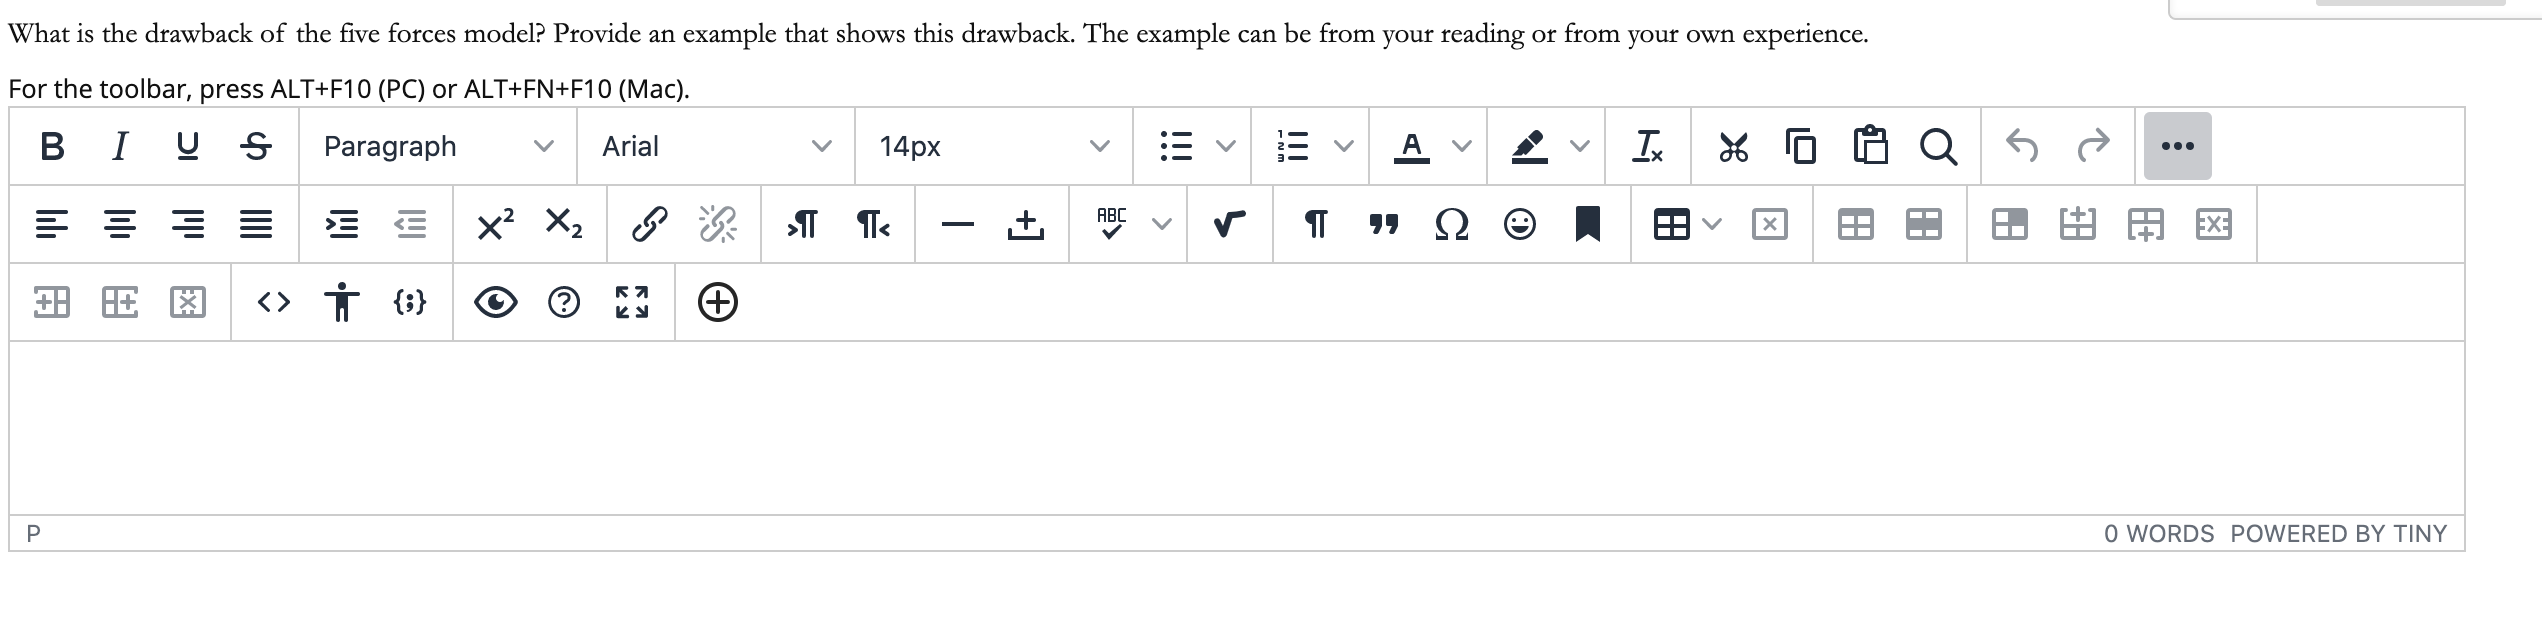Undo the last action
This screenshot has height=622, width=2542.
tap(2022, 146)
